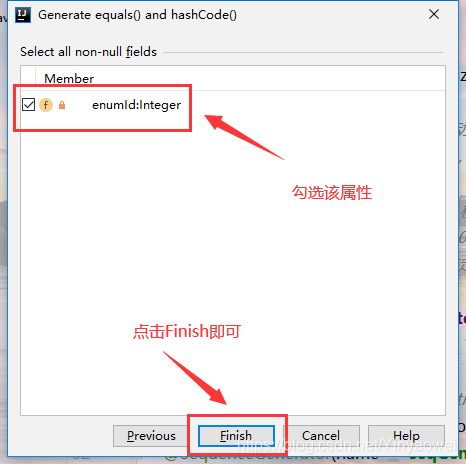Image resolution: width=466 pixels, height=464 pixels.
Task: Click the red arrow pointing at enumId row
Action: point(244,137)
